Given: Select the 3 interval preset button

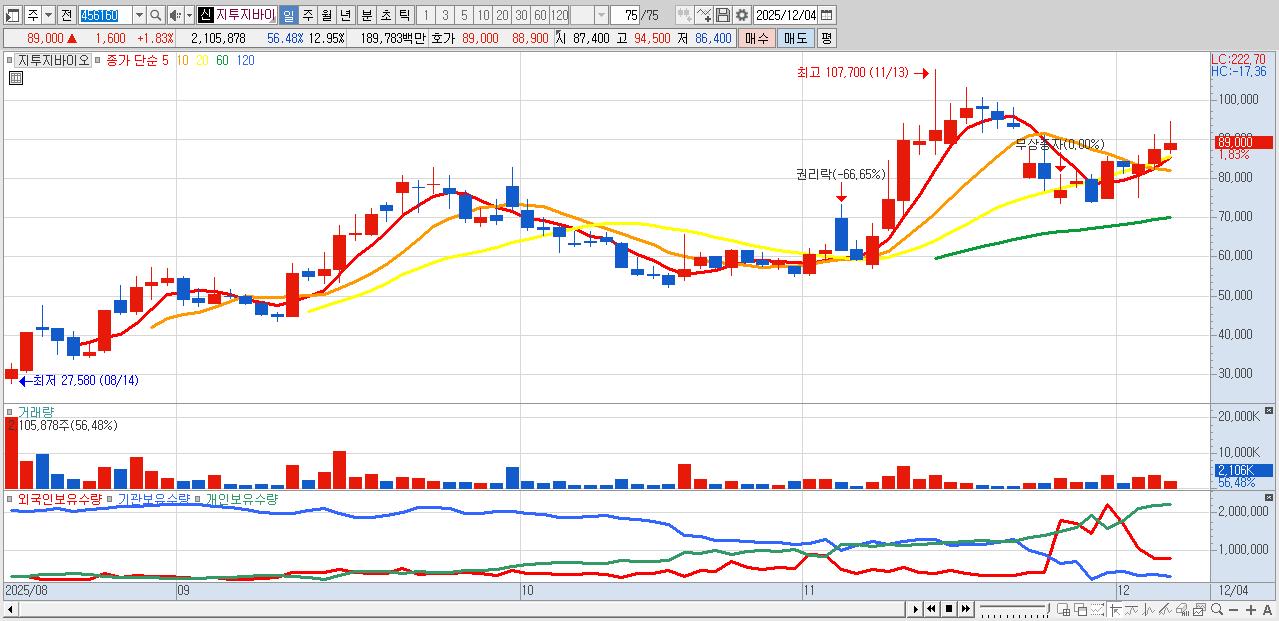Looking at the screenshot, I should tap(444, 15).
